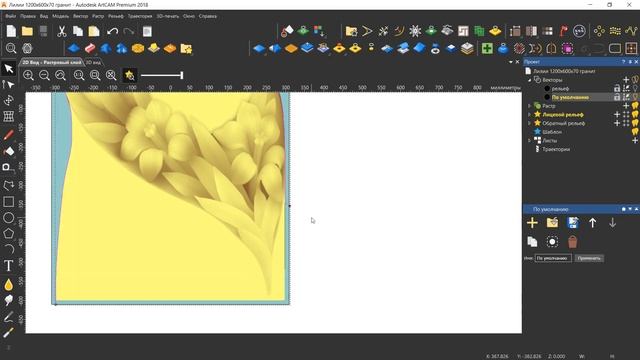
Task: Select the red Paint brush tool
Action: pyautogui.click(x=9, y=135)
